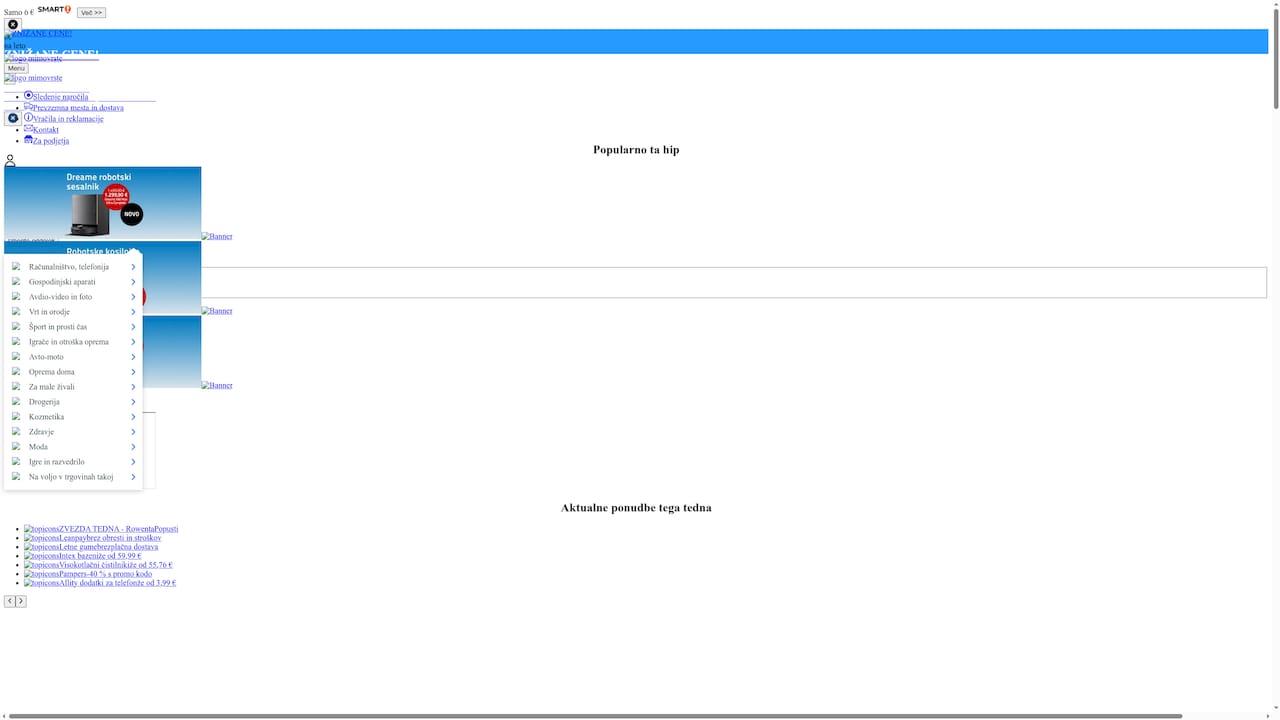The height and width of the screenshot is (720, 1280).
Task: Advance the carousel with right arrow control
Action: tap(21, 601)
